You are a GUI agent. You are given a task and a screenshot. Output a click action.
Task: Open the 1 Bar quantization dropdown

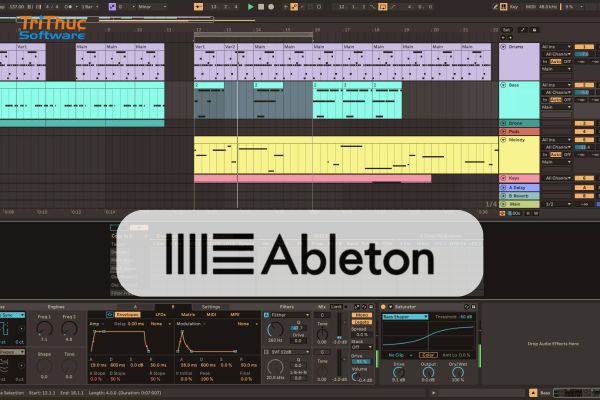(90, 7)
